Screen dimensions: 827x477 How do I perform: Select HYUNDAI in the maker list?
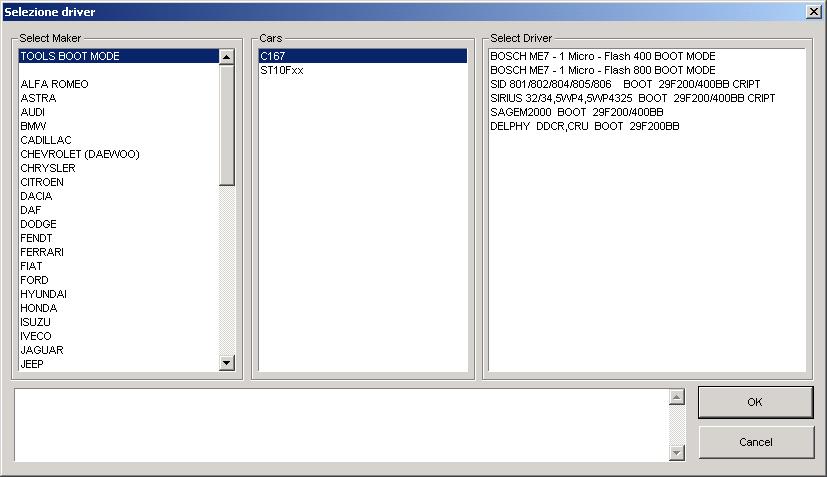tap(119, 294)
